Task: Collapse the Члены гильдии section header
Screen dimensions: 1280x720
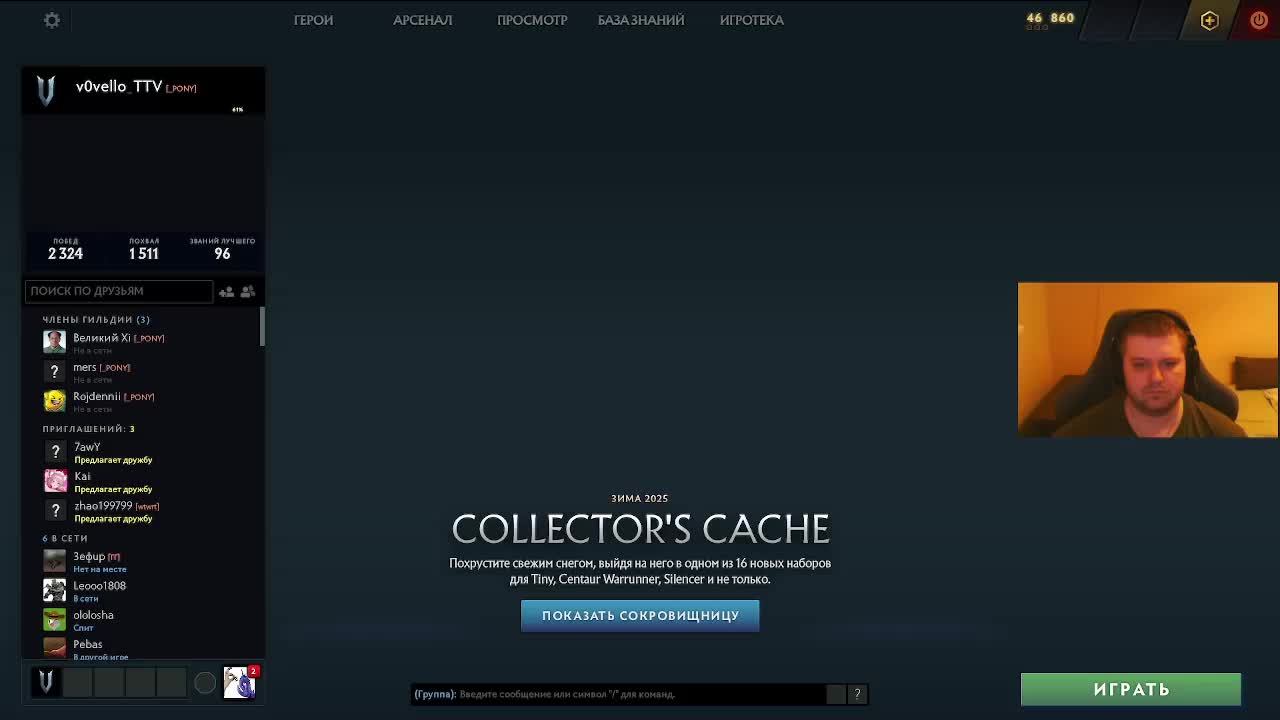Action: [x=96, y=319]
